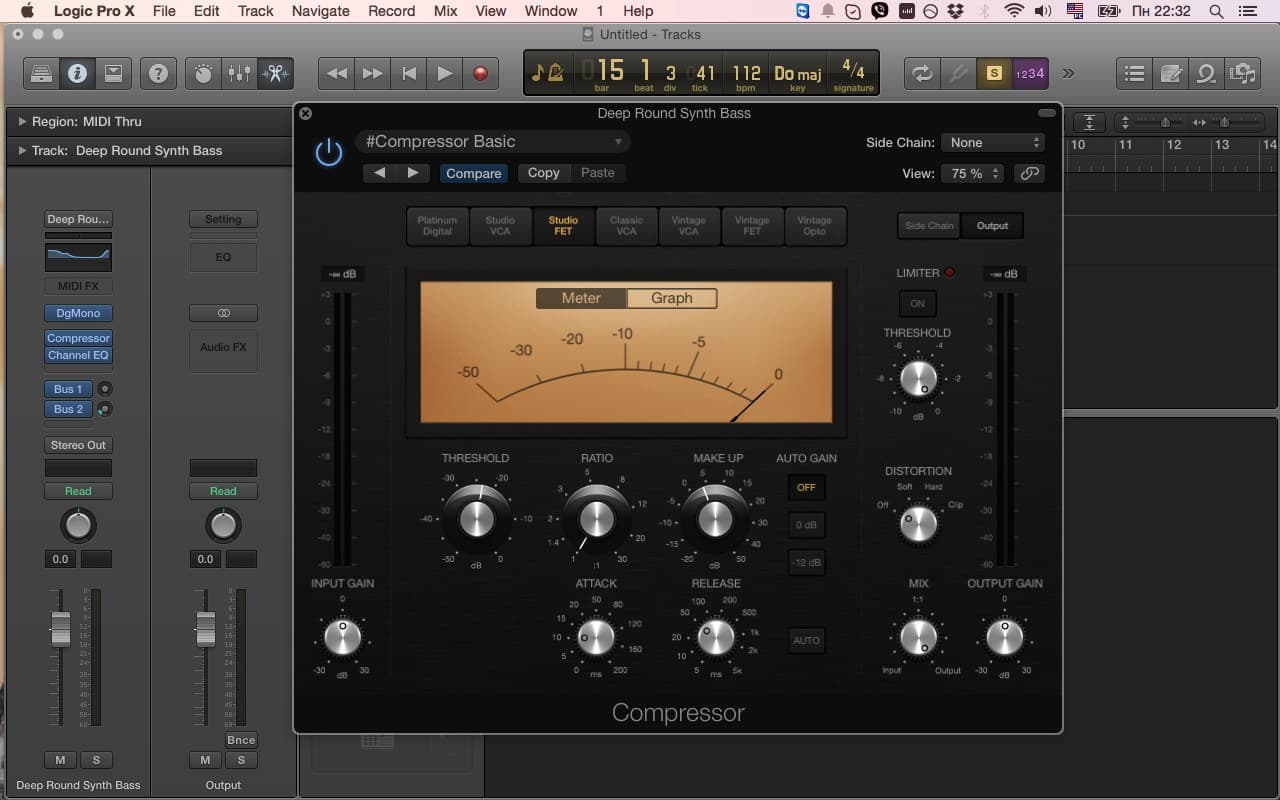Open the Library panel icon
The width and height of the screenshot is (1280, 800).
point(41,73)
